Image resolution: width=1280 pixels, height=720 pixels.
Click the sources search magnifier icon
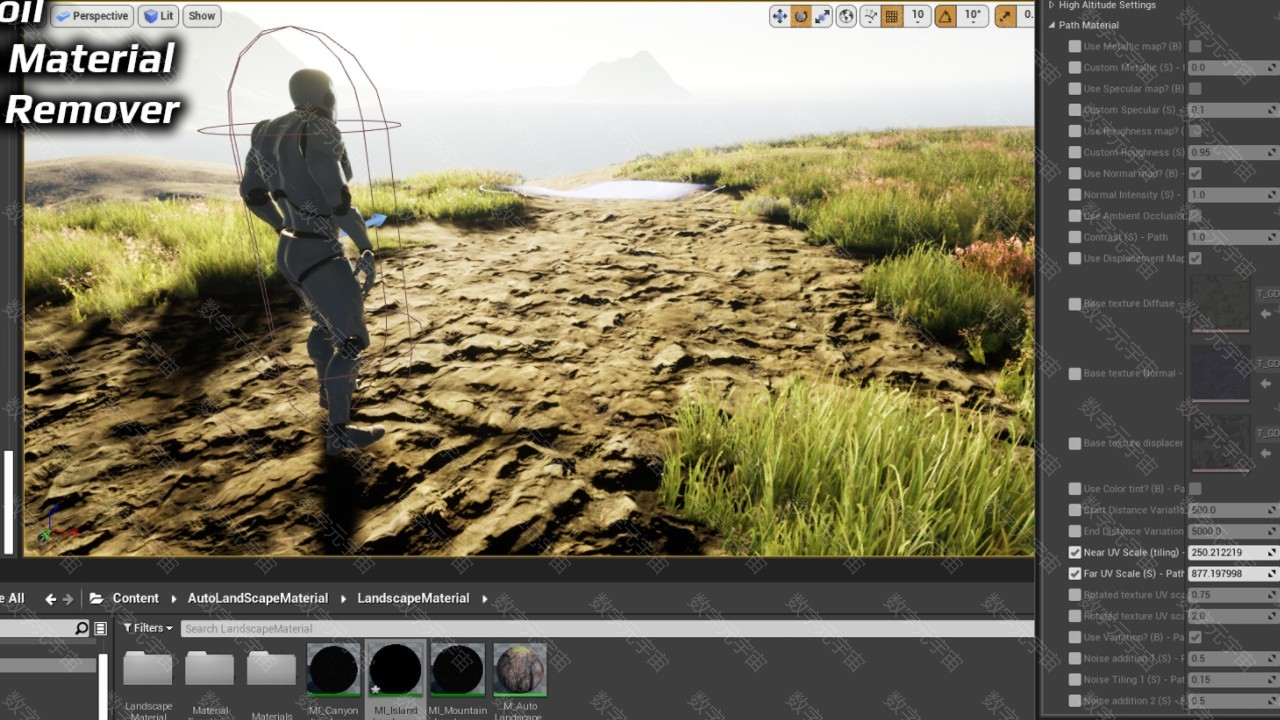(x=82, y=628)
